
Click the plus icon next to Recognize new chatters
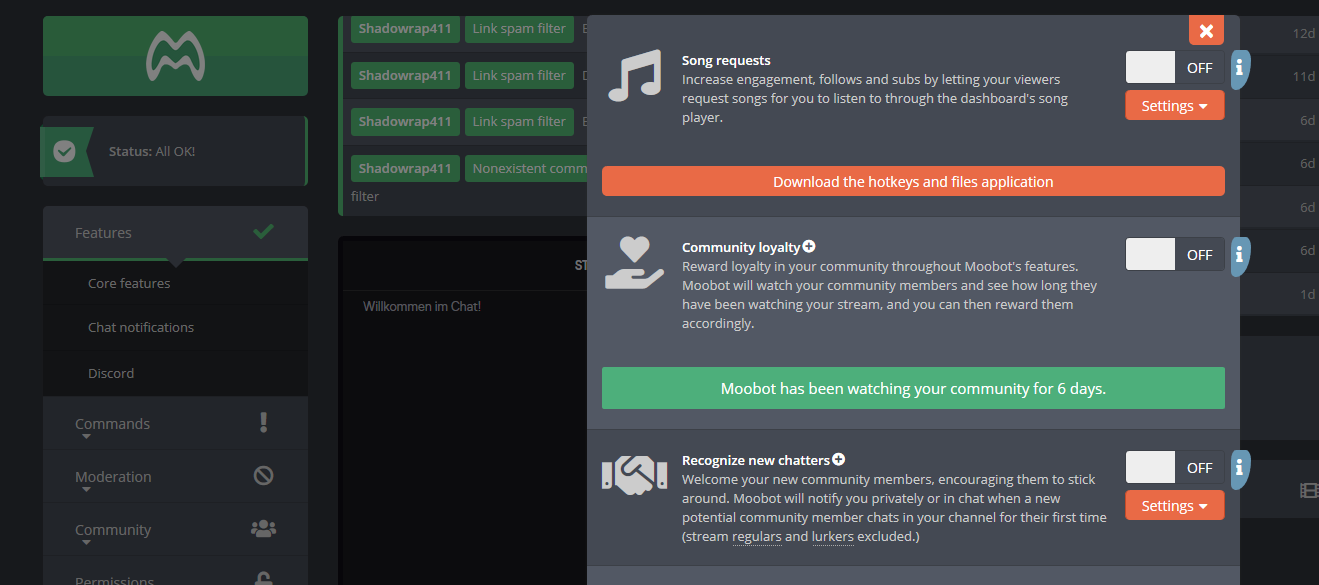point(838,460)
